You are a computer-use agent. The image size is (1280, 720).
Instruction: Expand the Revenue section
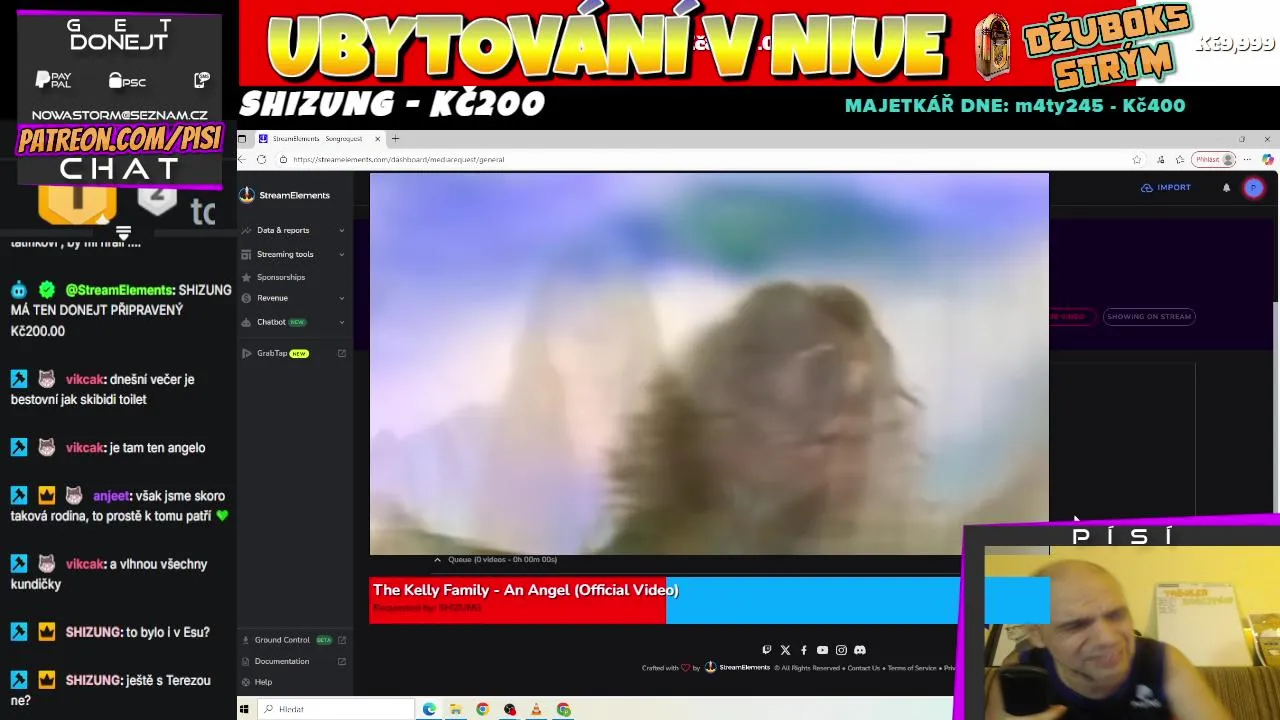click(x=293, y=298)
